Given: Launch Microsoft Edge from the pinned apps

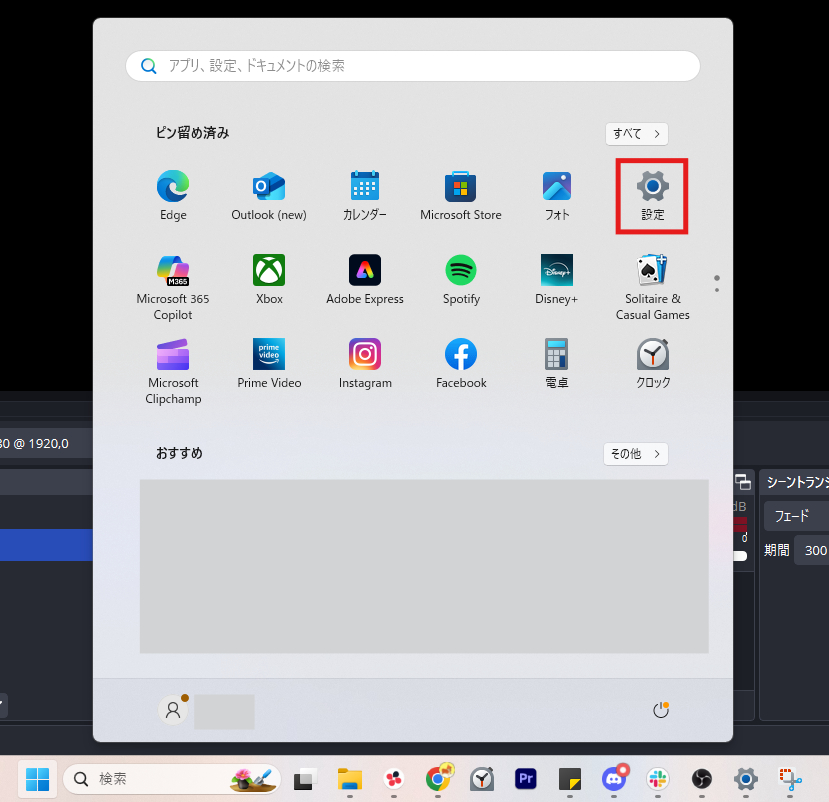Looking at the screenshot, I should click(x=172, y=185).
